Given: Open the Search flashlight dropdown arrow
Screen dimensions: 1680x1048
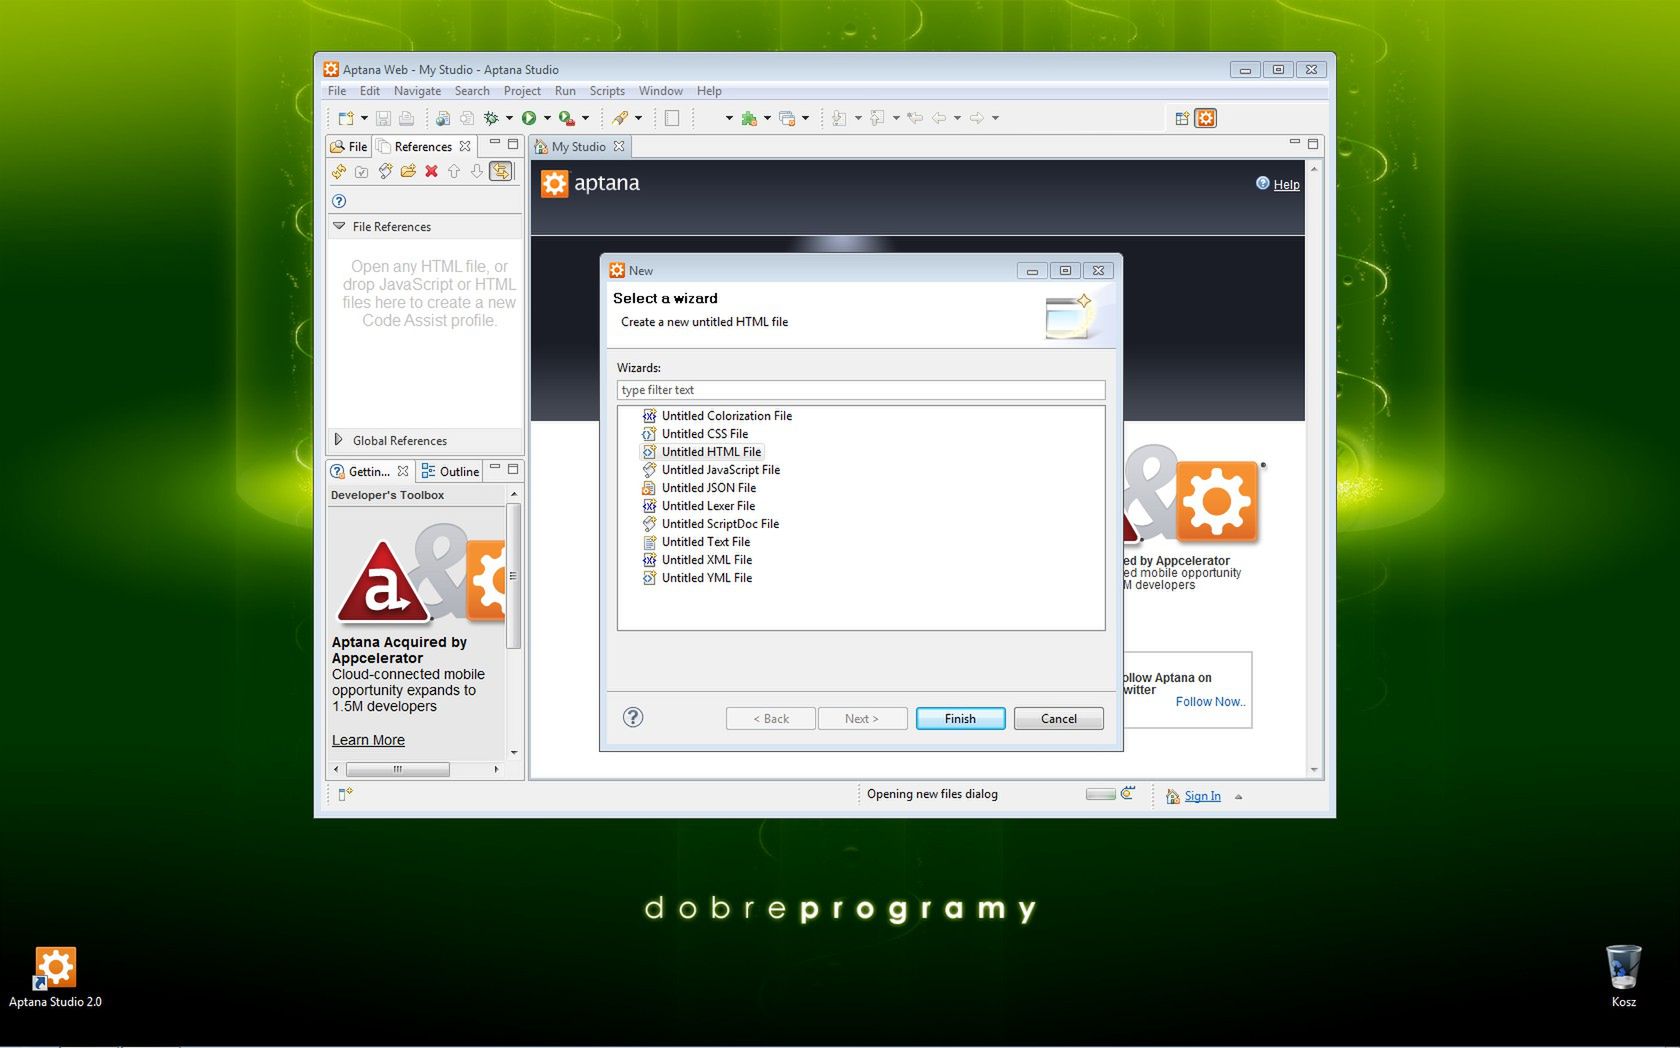Looking at the screenshot, I should pos(638,118).
